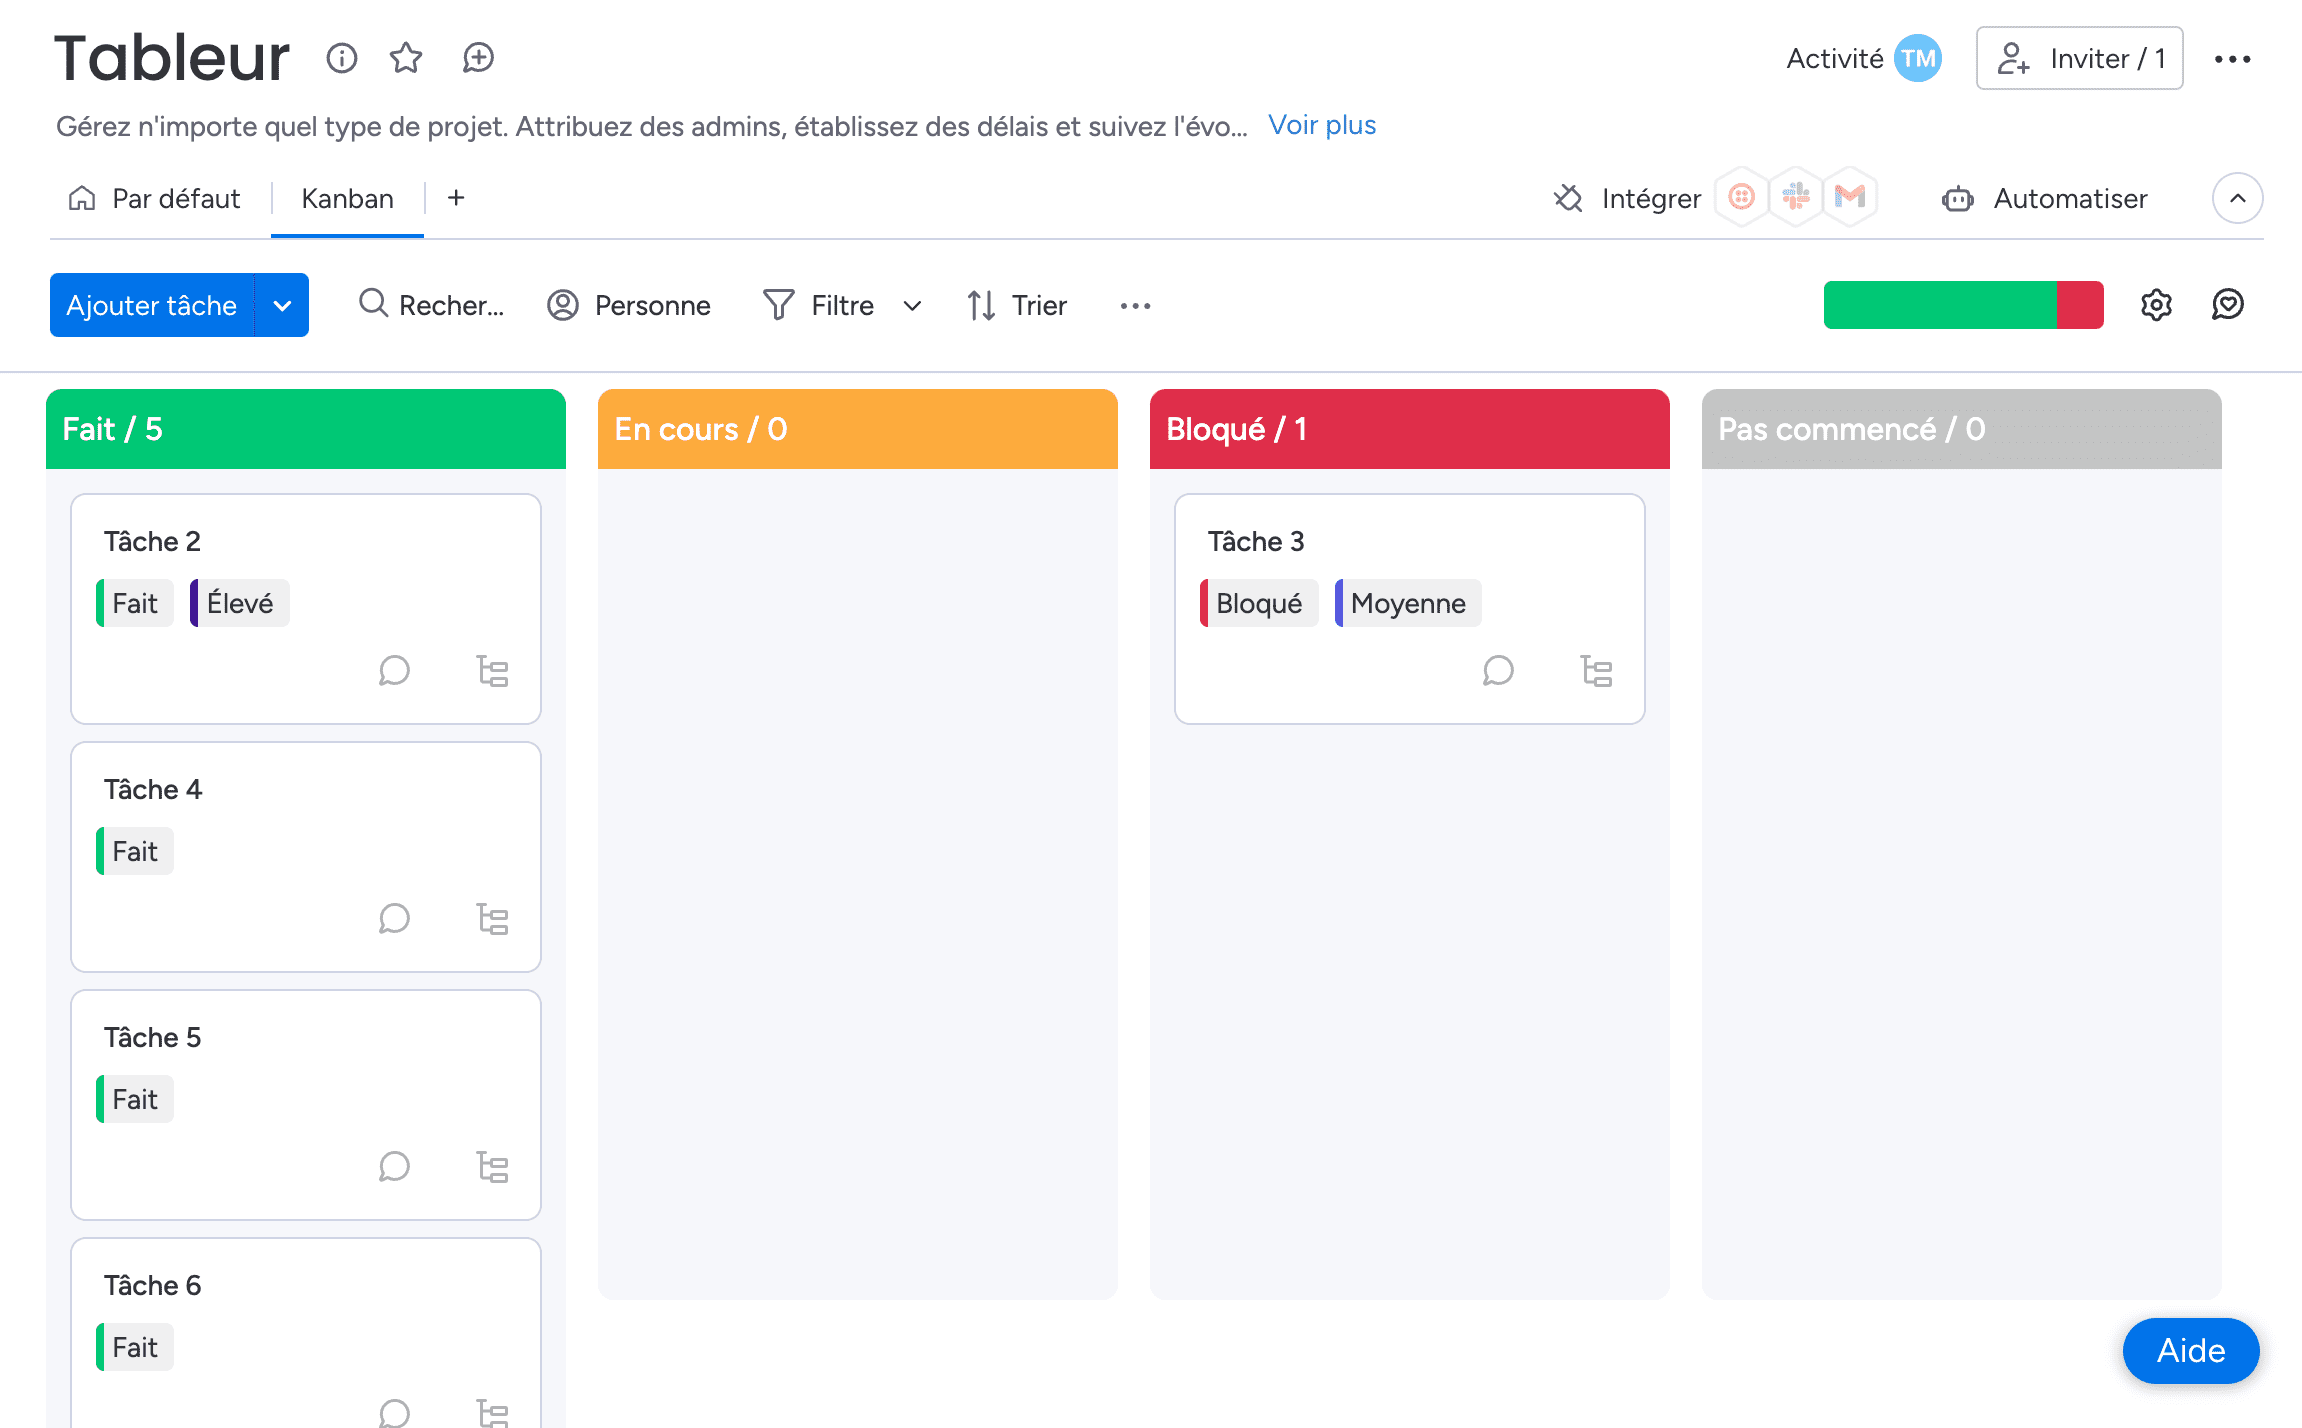Open the Tâche 2 card title

(x=152, y=541)
